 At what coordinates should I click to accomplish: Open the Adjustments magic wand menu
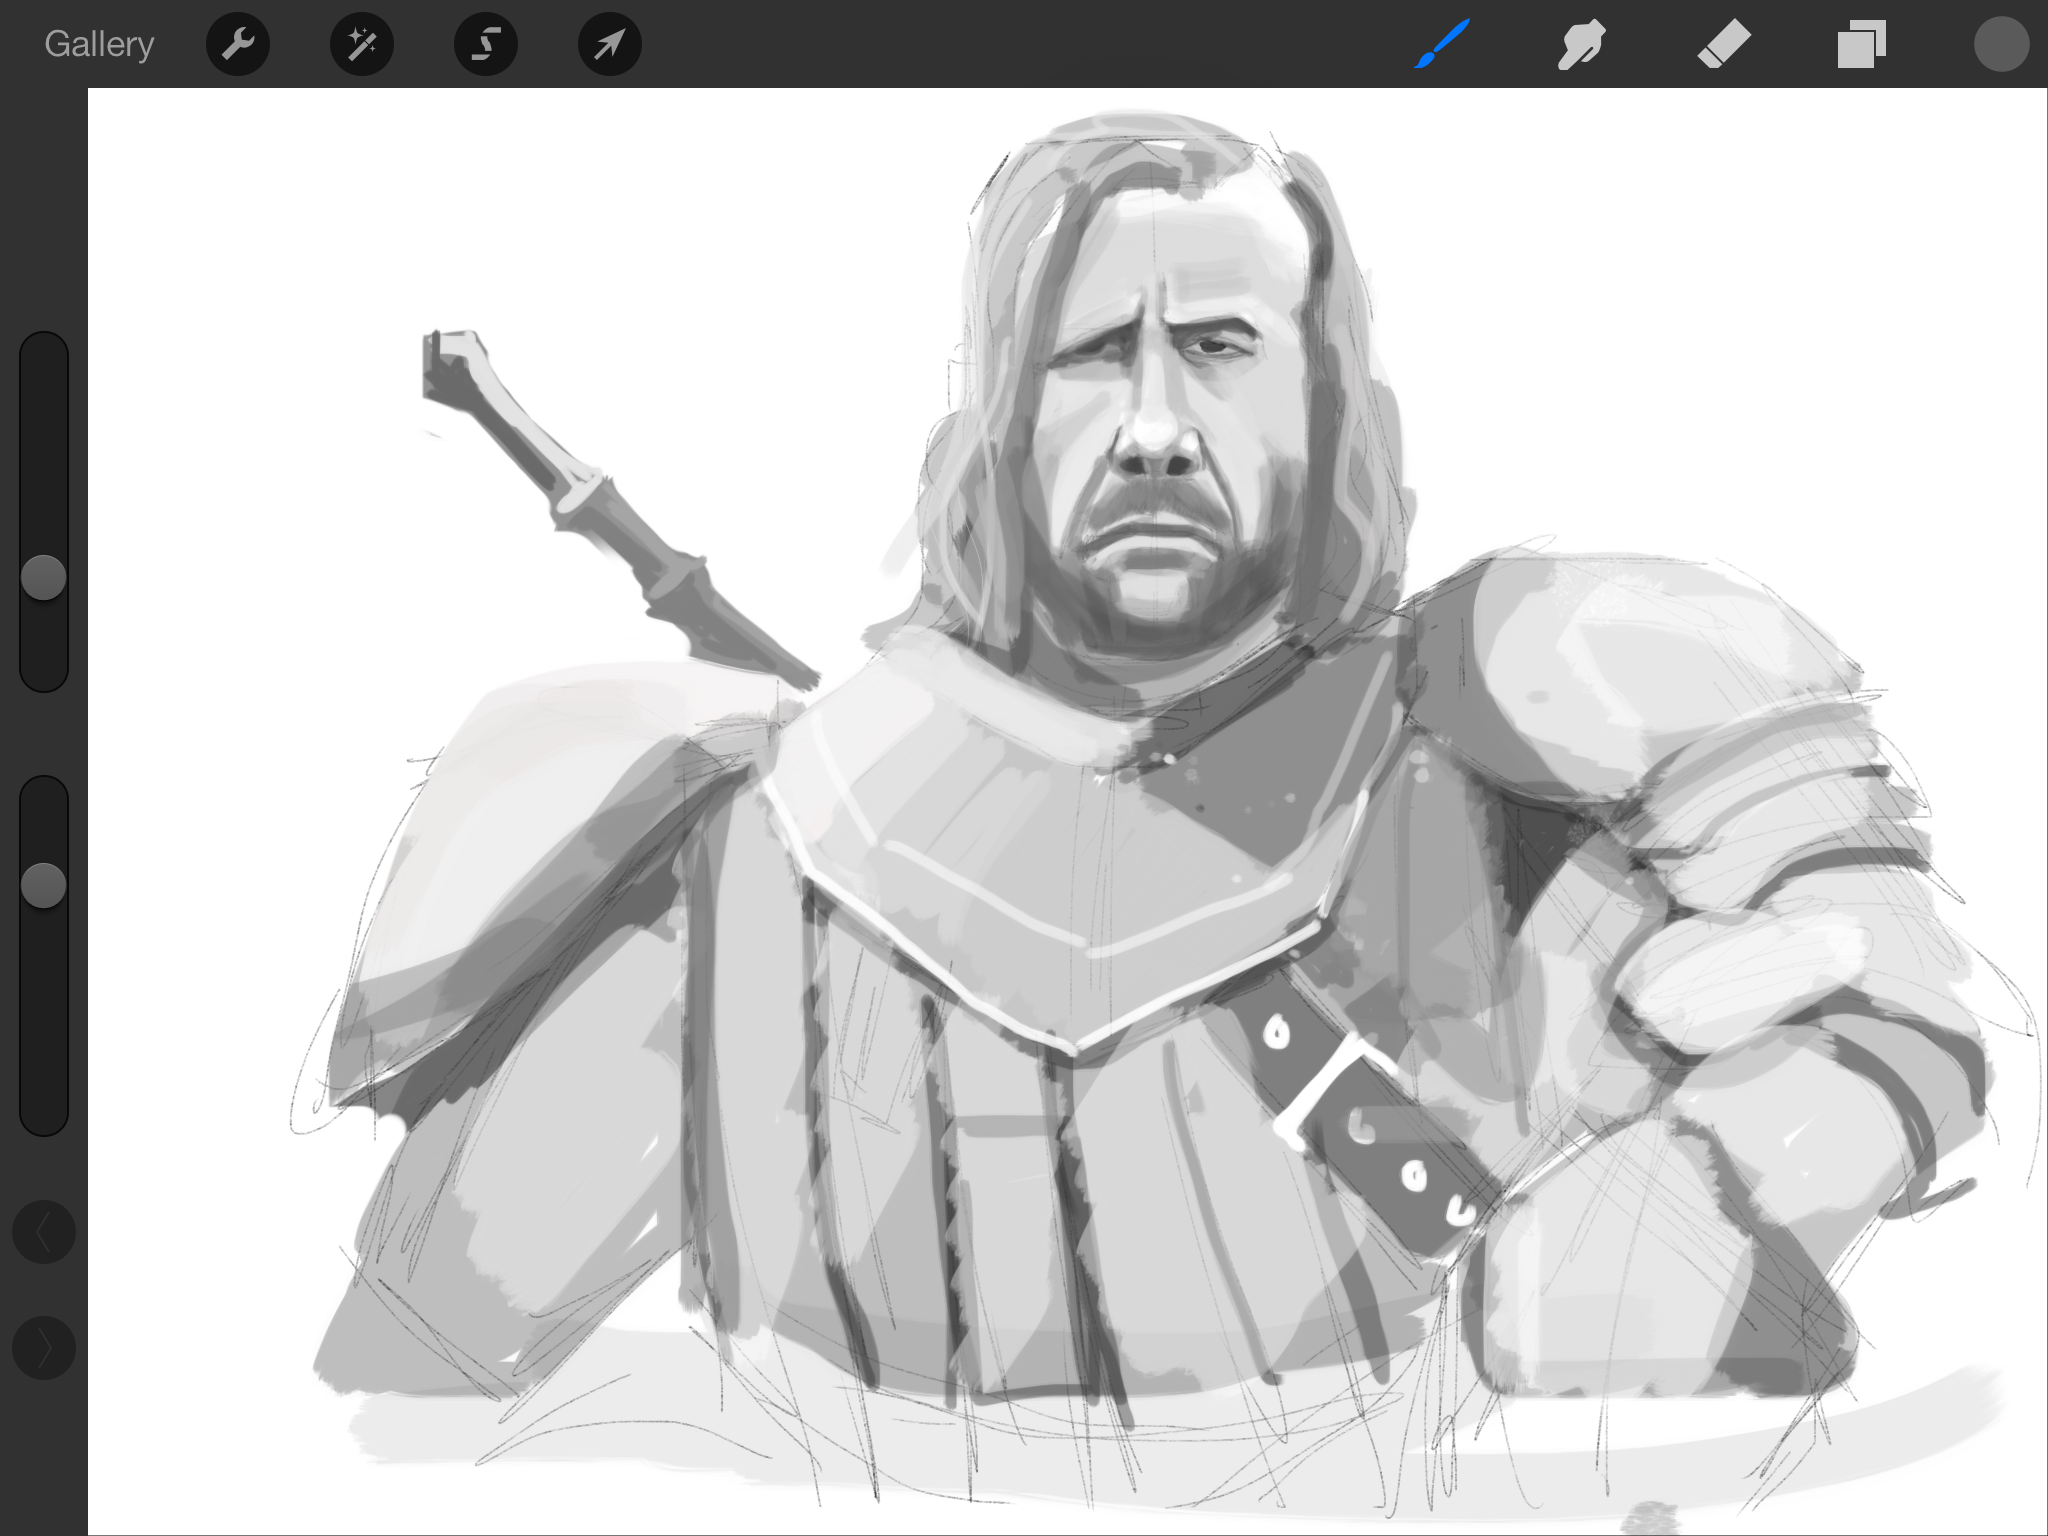pyautogui.click(x=362, y=44)
